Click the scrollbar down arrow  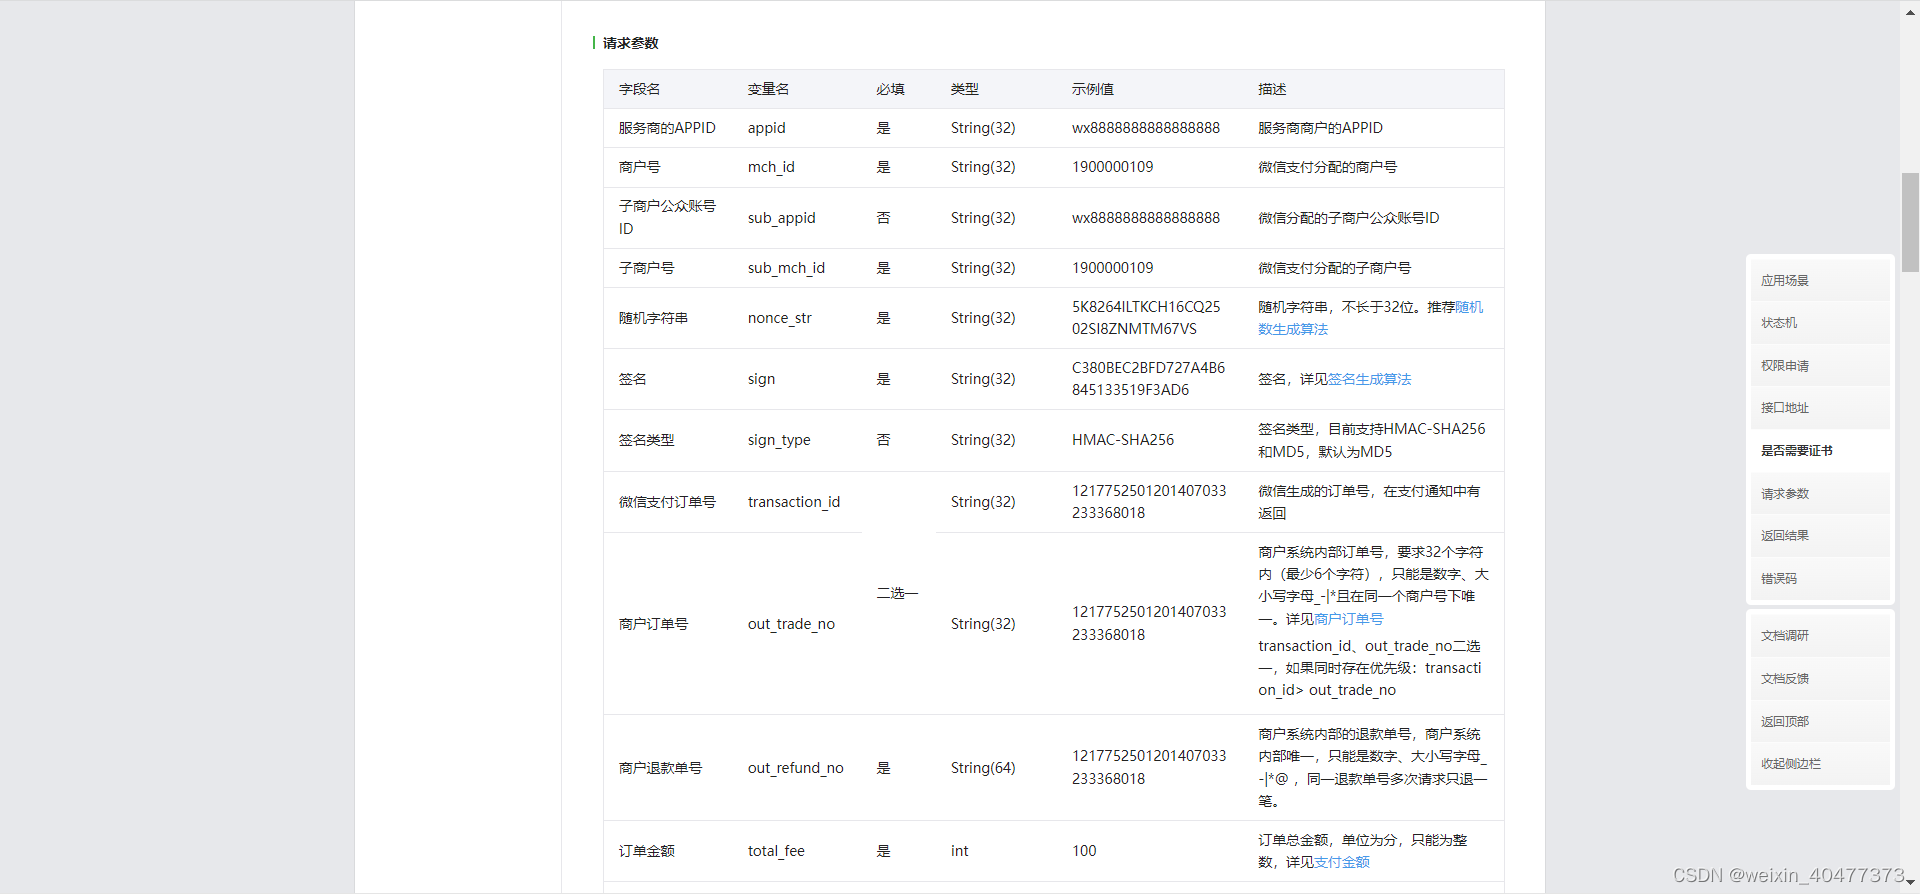pos(1910,884)
